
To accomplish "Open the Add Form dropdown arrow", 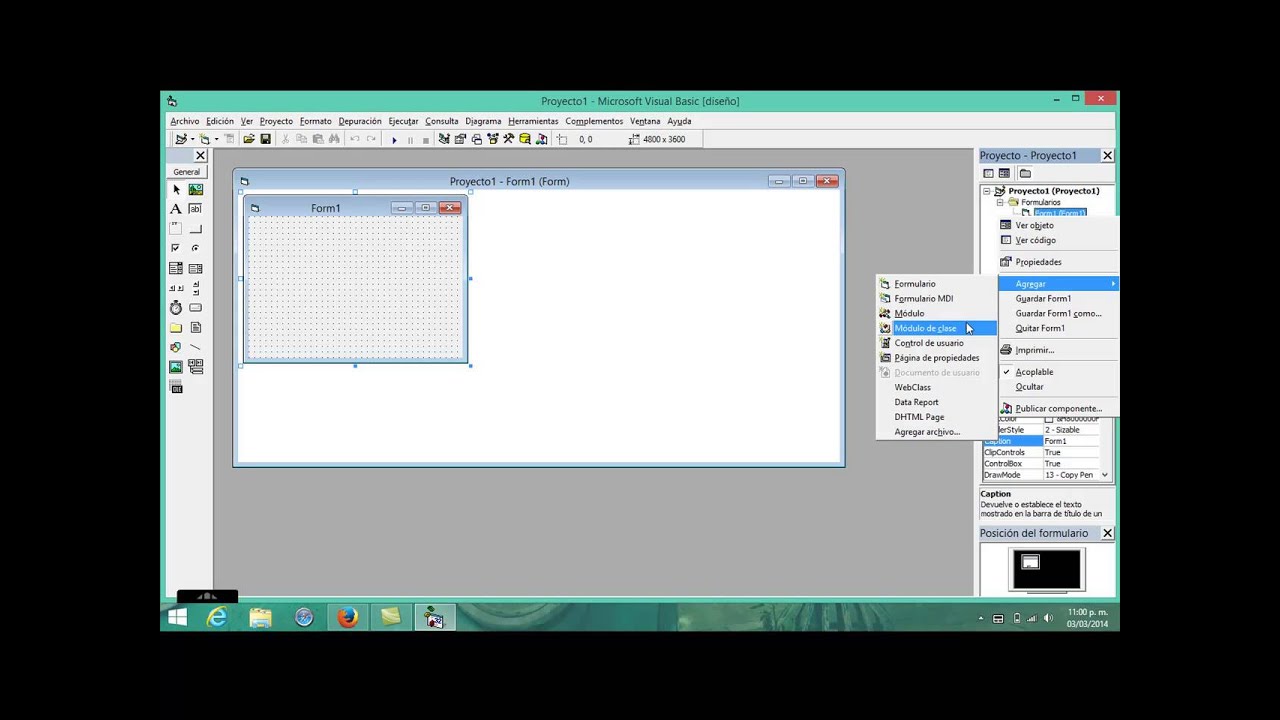I will 216,139.
